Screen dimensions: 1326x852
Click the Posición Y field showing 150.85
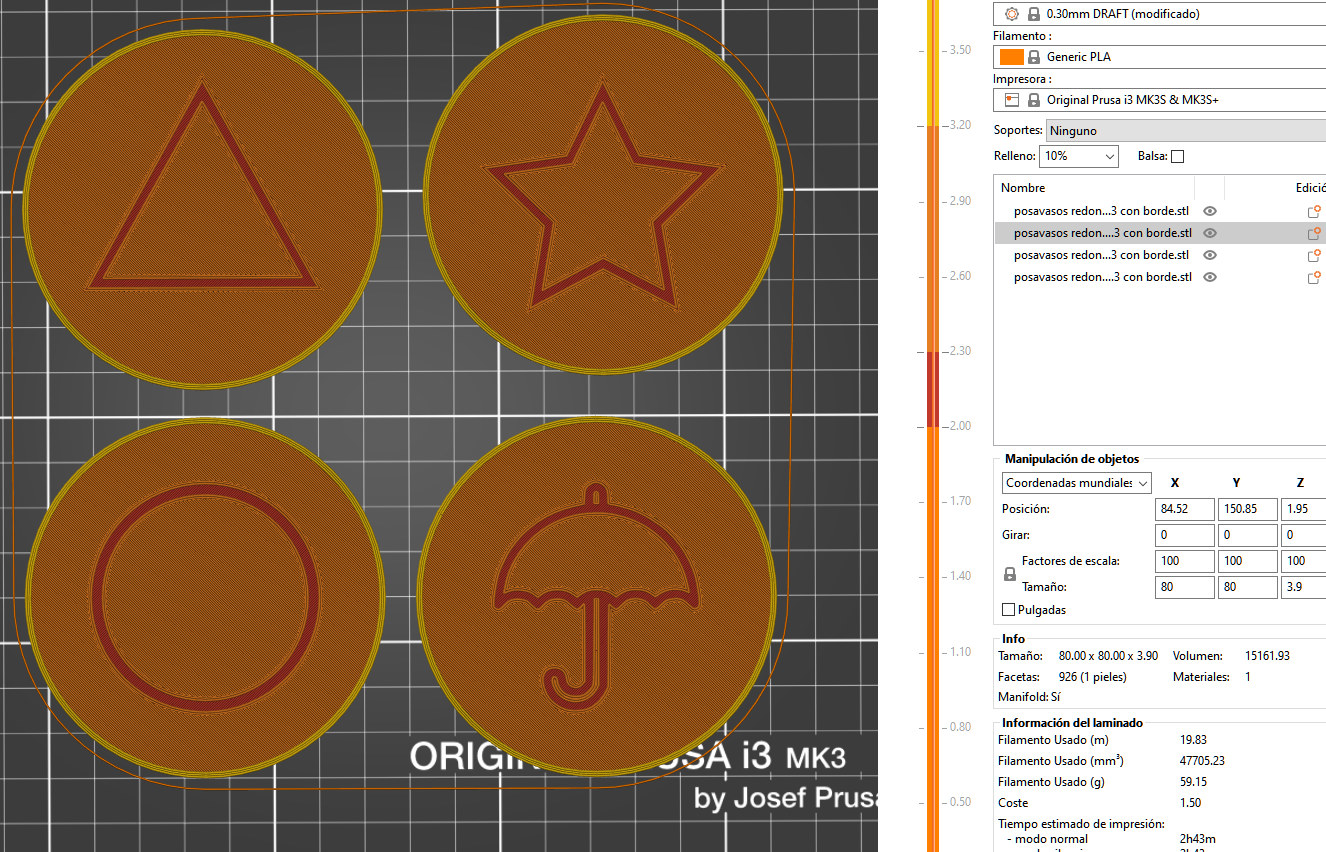tap(1248, 509)
